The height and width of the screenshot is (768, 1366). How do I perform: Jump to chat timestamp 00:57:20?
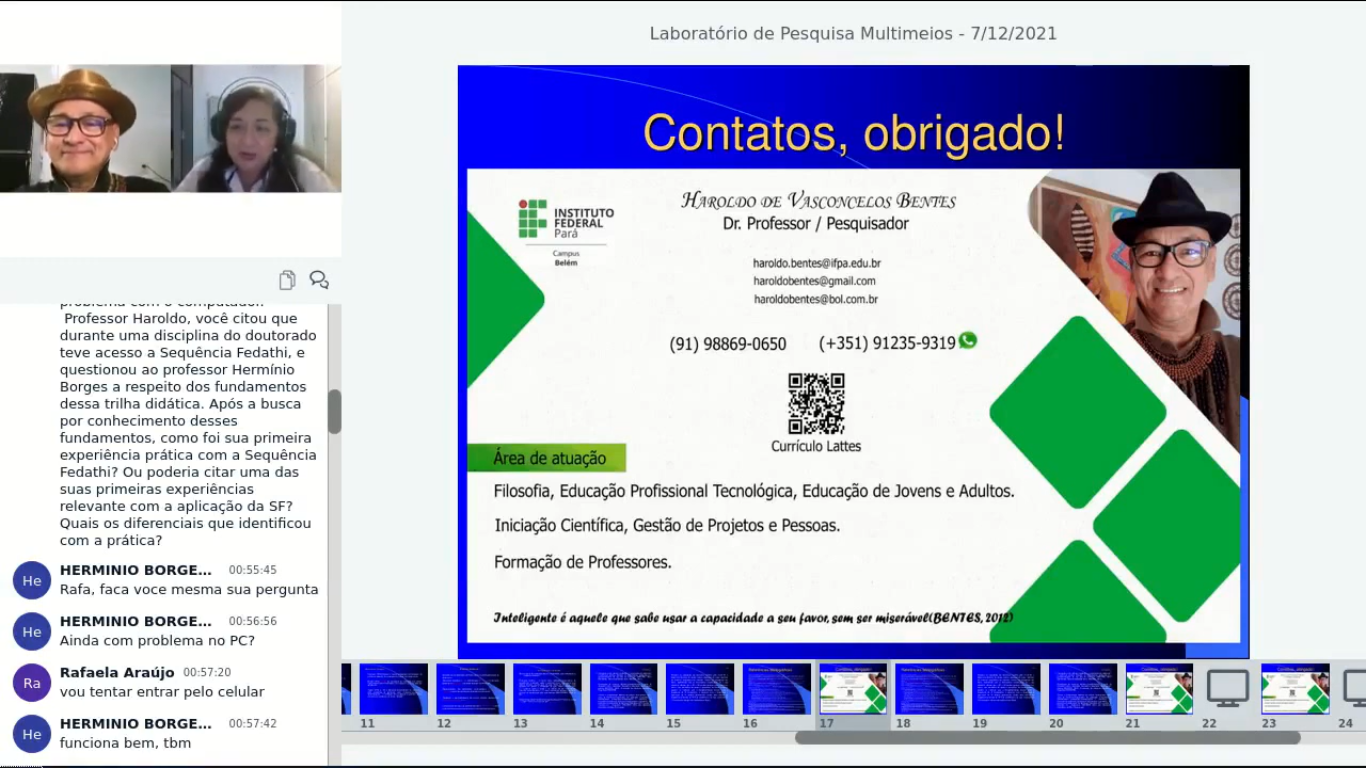point(207,673)
